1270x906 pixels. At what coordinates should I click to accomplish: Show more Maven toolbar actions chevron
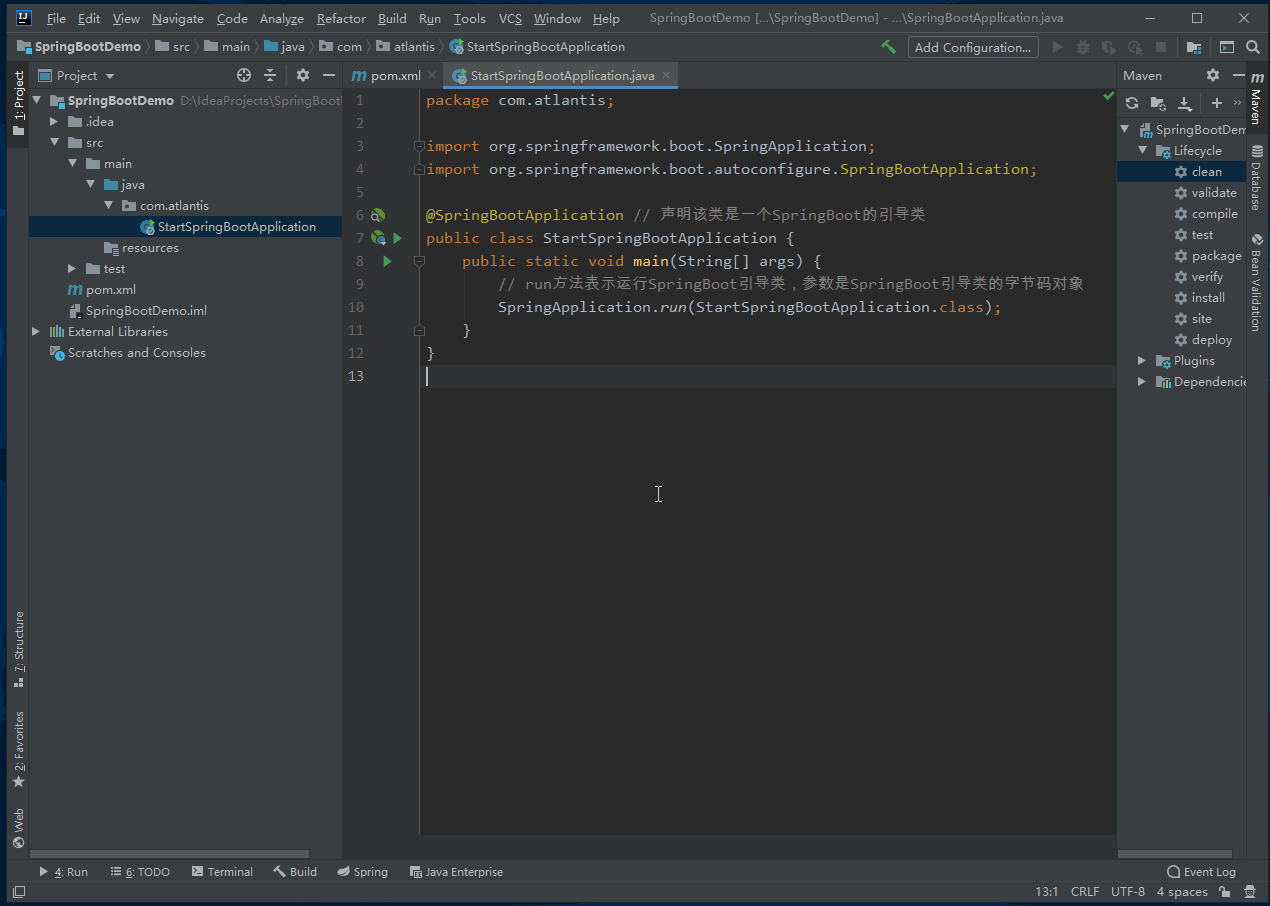1238,103
